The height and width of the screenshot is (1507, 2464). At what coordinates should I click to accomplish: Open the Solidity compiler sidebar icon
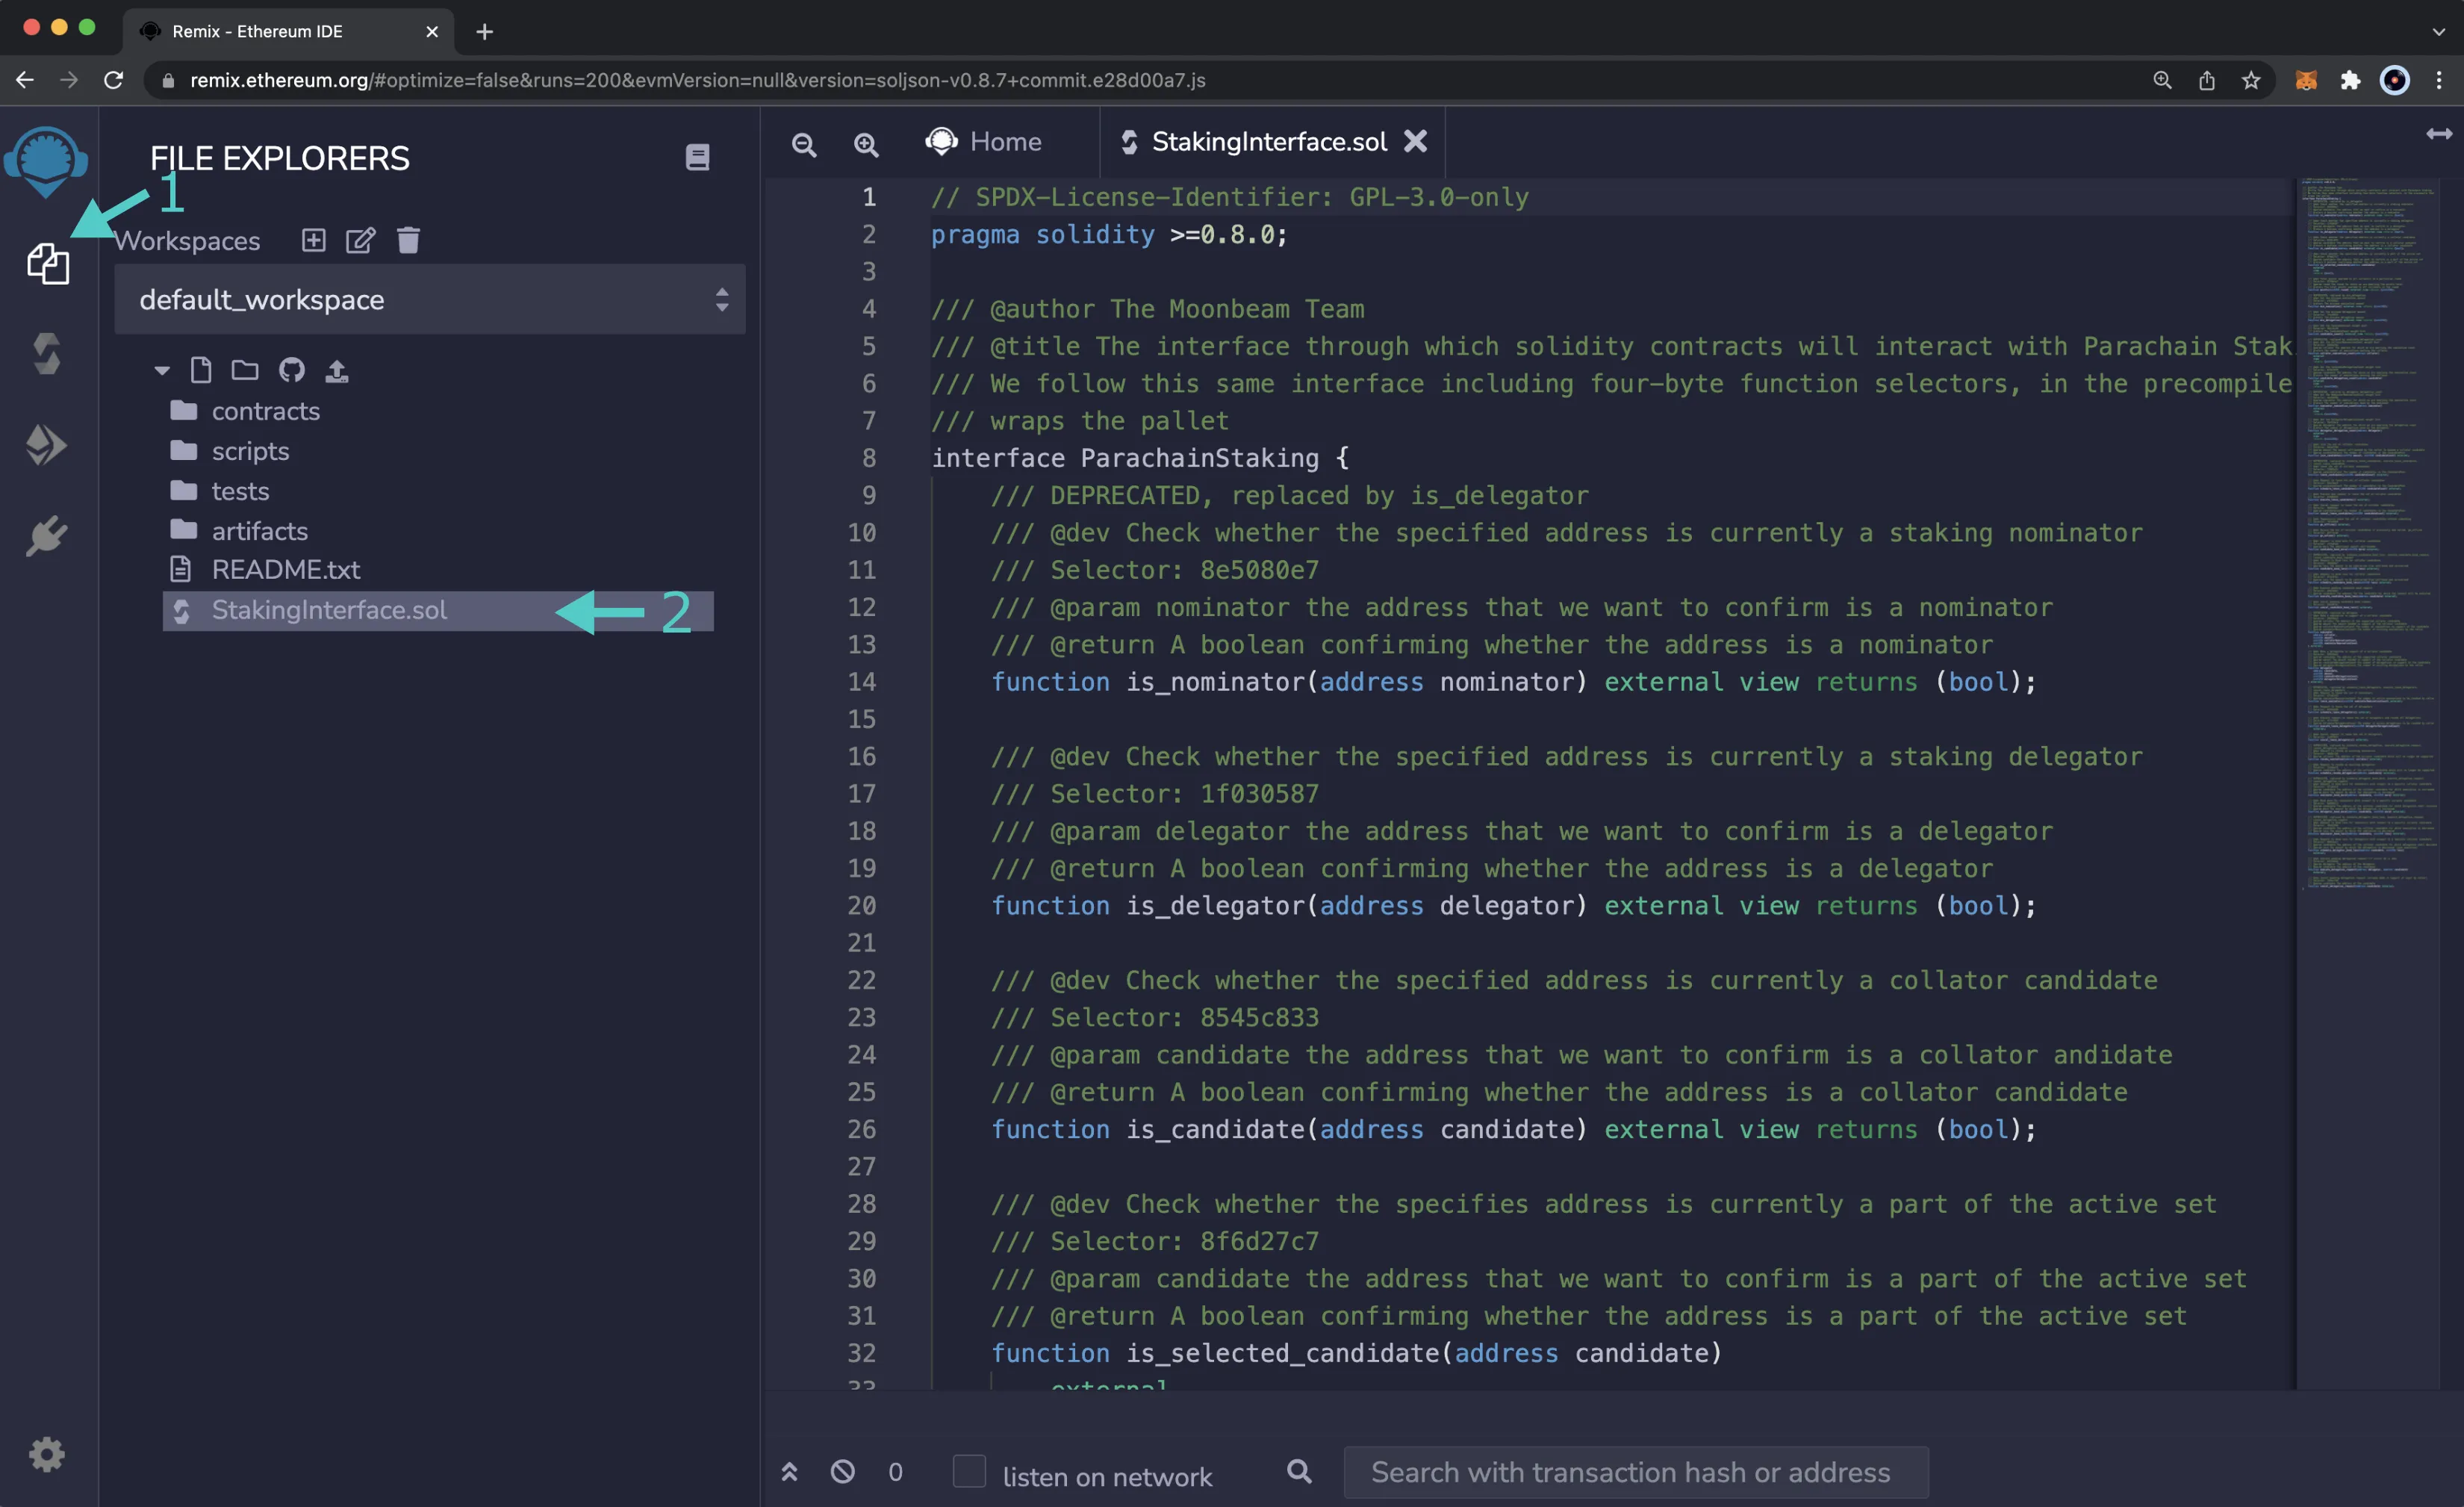pyautogui.click(x=47, y=354)
